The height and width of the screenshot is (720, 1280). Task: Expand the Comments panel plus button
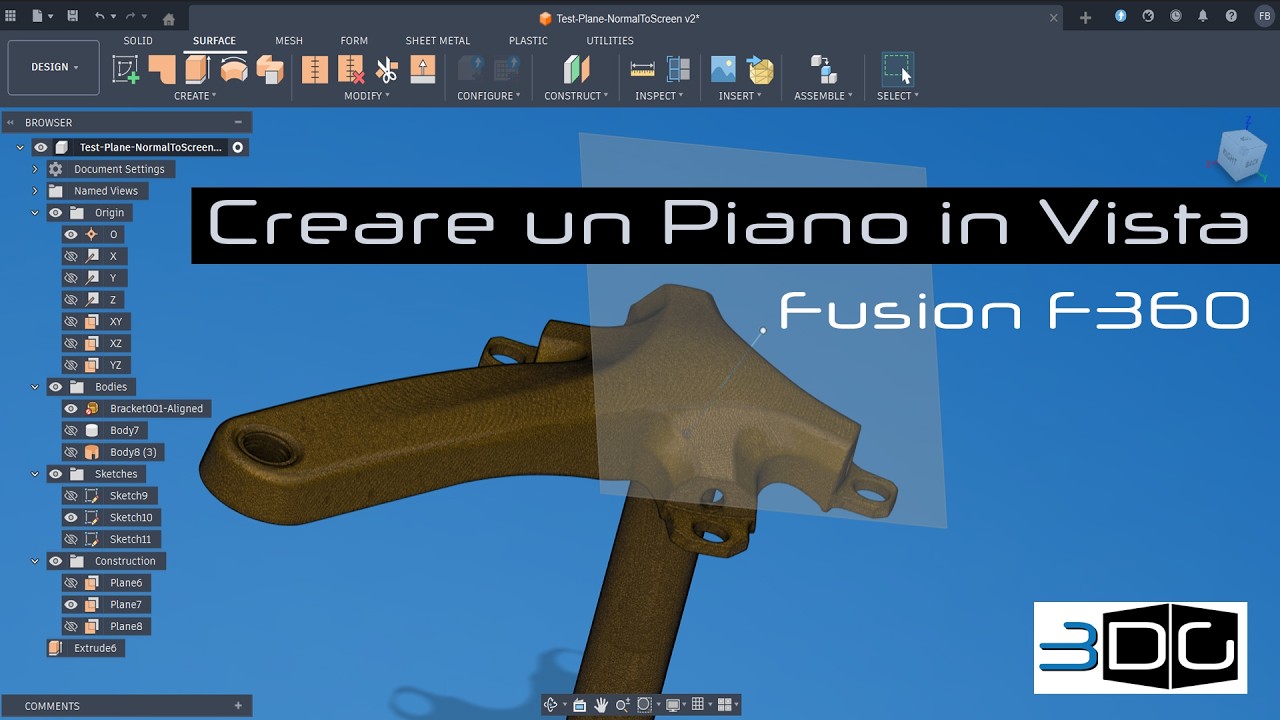click(238, 705)
